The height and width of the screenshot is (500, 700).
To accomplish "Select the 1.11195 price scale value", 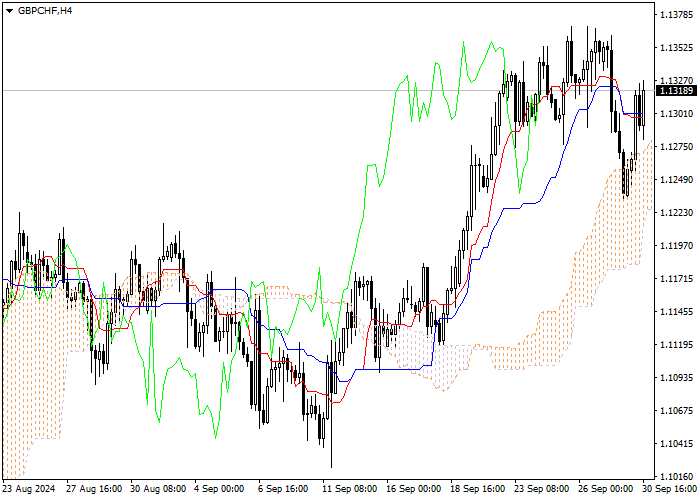I will pos(677,345).
